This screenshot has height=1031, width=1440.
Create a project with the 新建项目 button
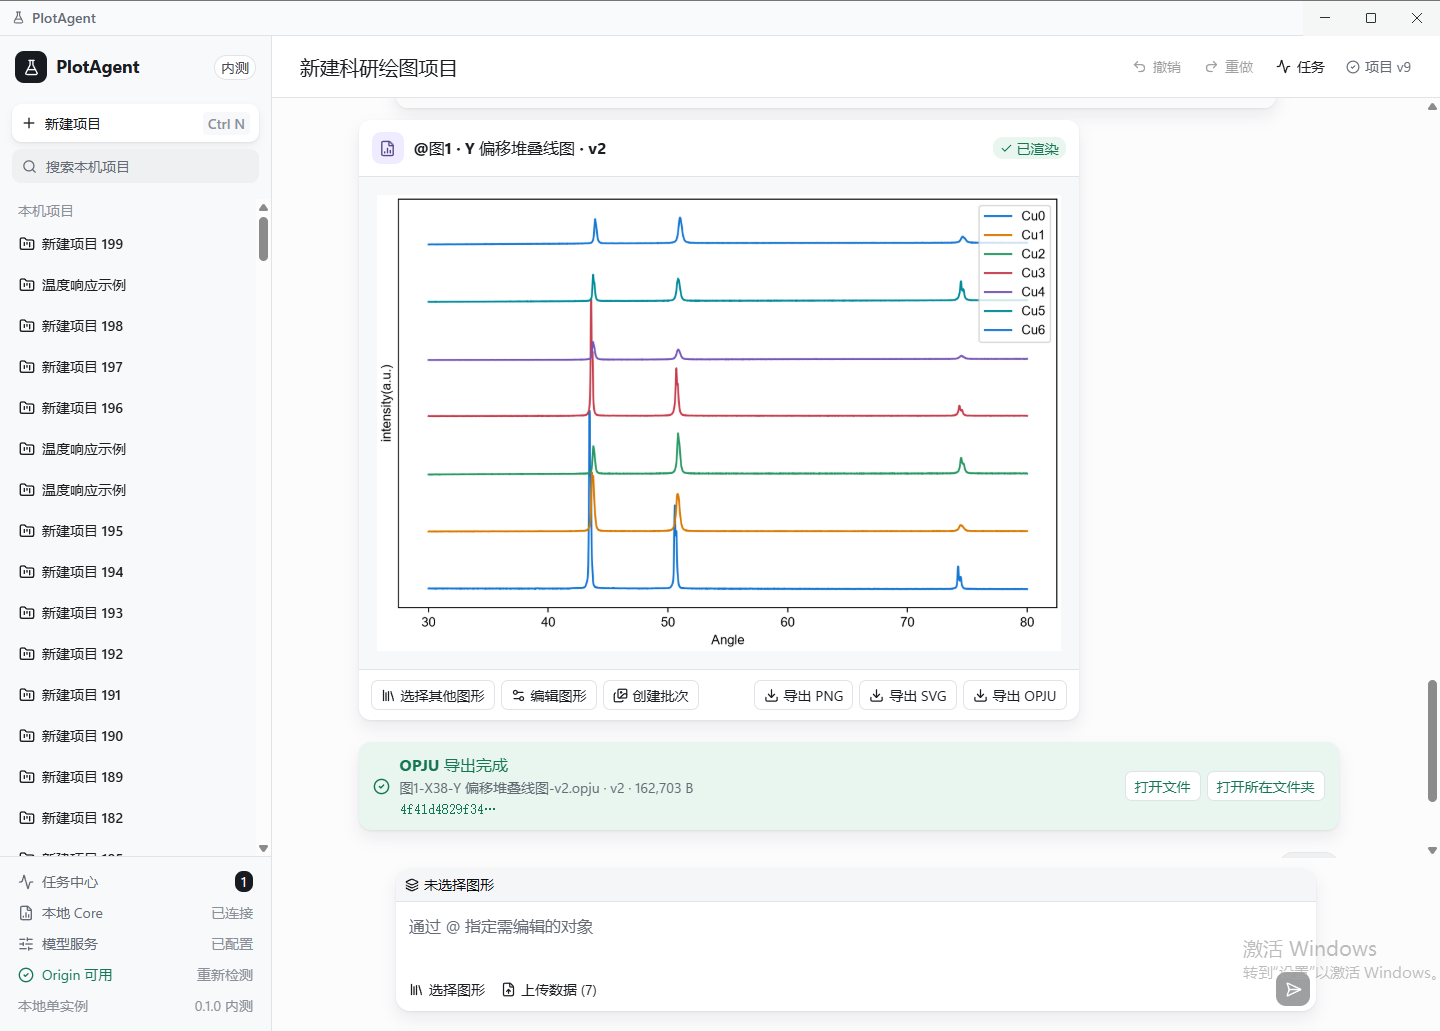coord(135,124)
